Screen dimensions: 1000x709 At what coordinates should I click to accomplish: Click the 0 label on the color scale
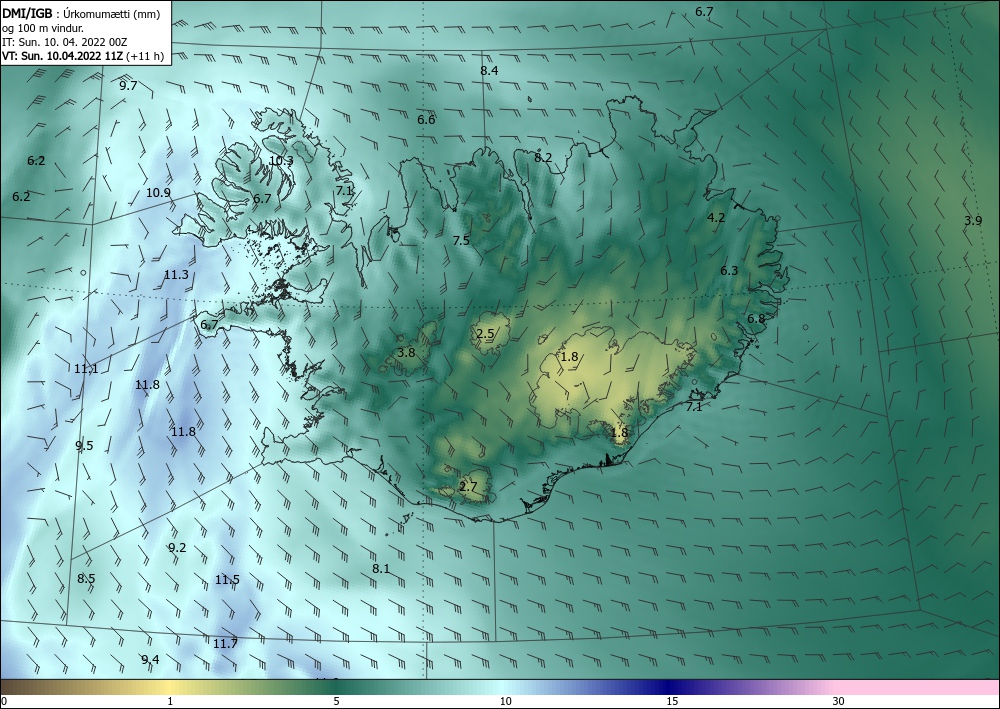click(x=4, y=701)
